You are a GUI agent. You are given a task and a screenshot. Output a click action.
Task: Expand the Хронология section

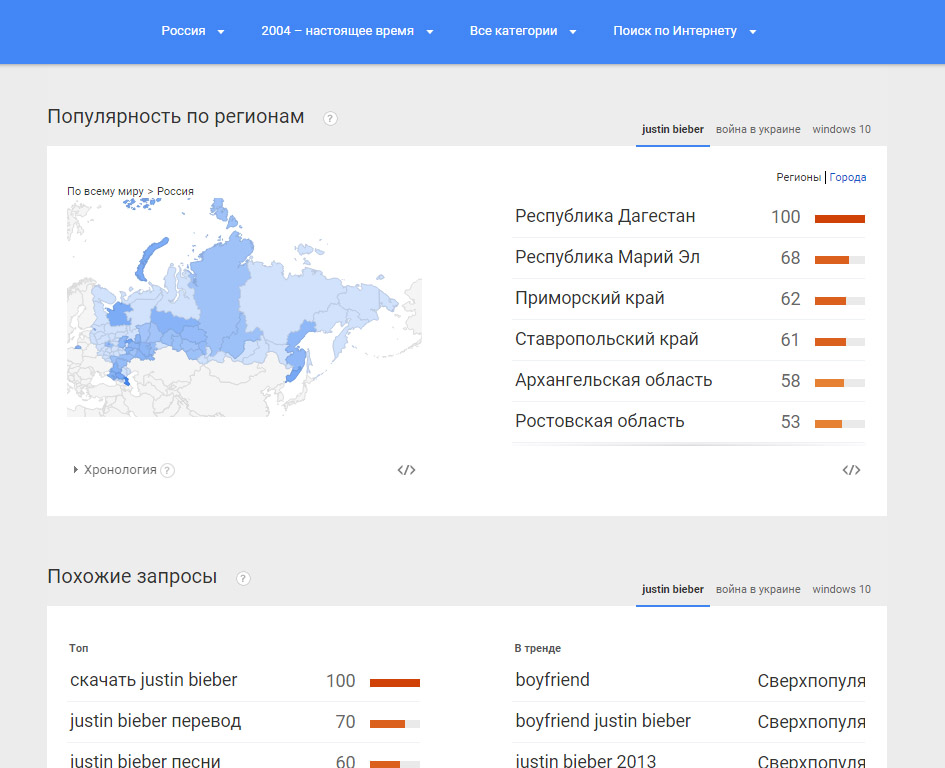[114, 470]
